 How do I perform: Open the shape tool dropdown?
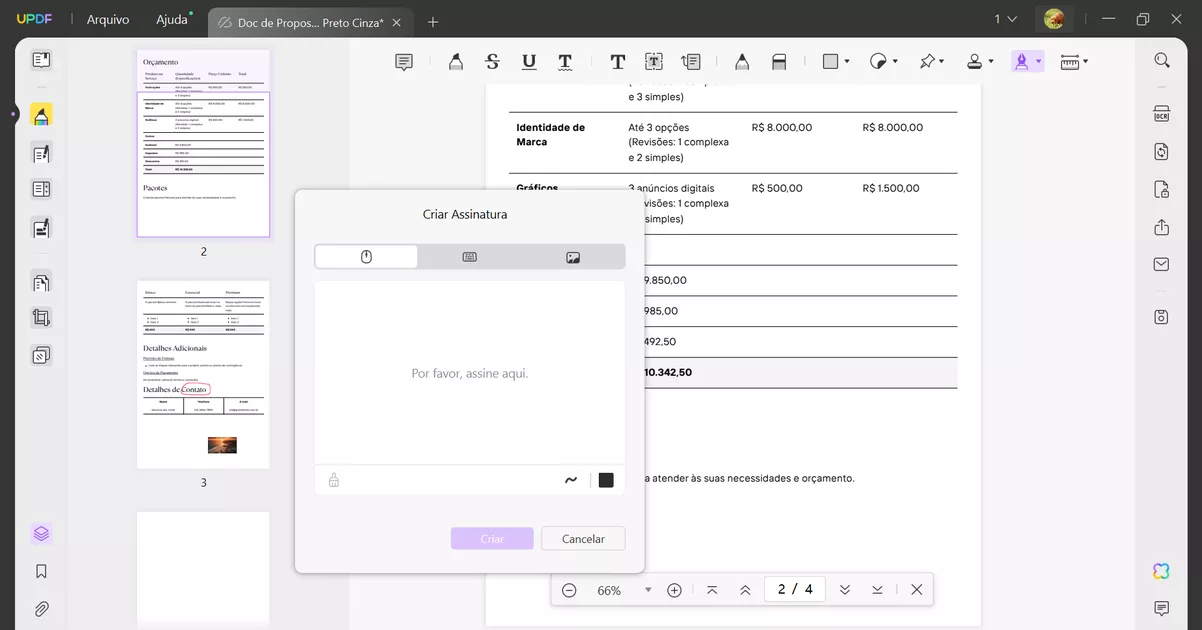[x=845, y=60]
